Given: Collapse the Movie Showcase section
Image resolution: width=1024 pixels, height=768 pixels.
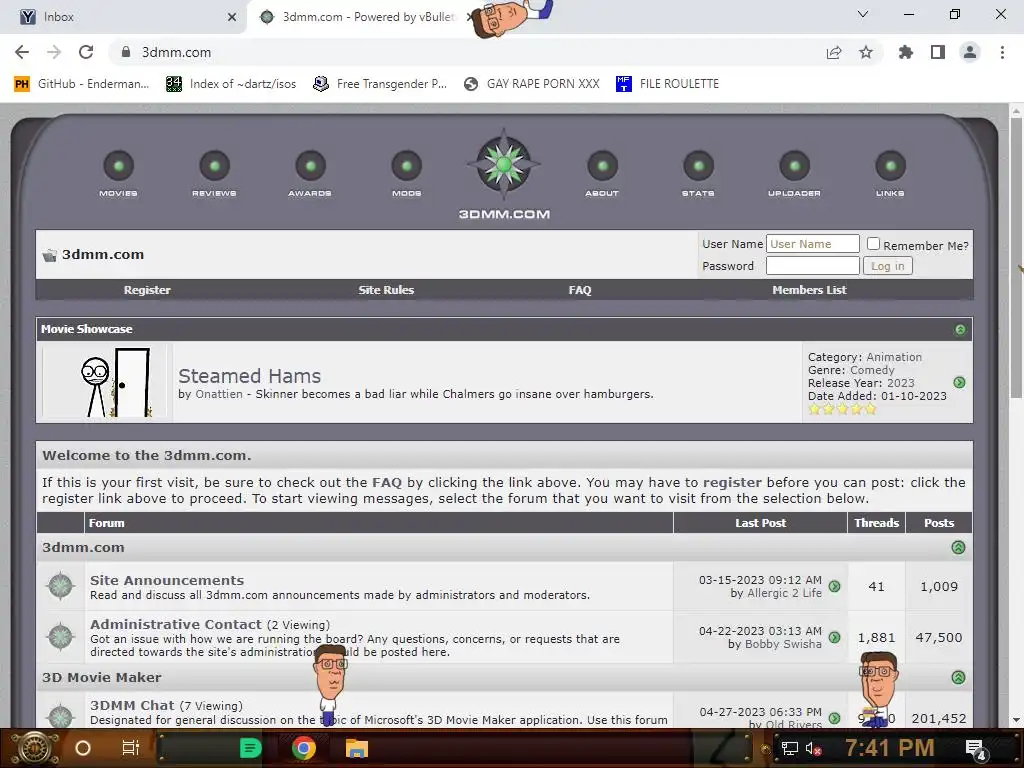Looking at the screenshot, I should point(960,329).
